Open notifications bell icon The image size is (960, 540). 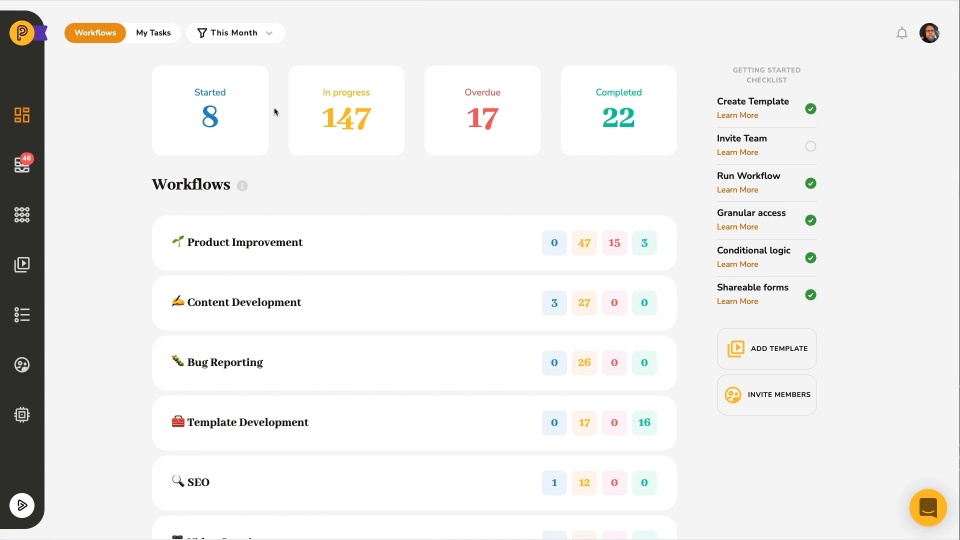[x=902, y=33]
